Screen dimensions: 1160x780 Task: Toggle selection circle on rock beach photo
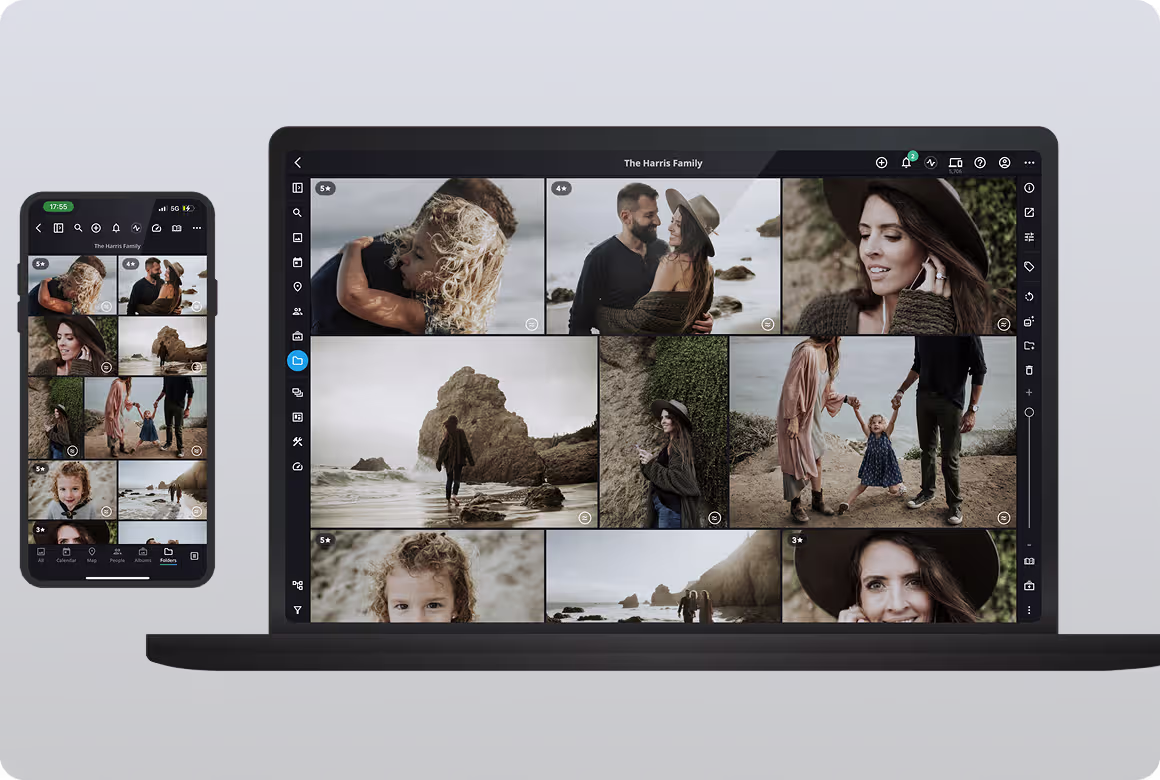(584, 518)
